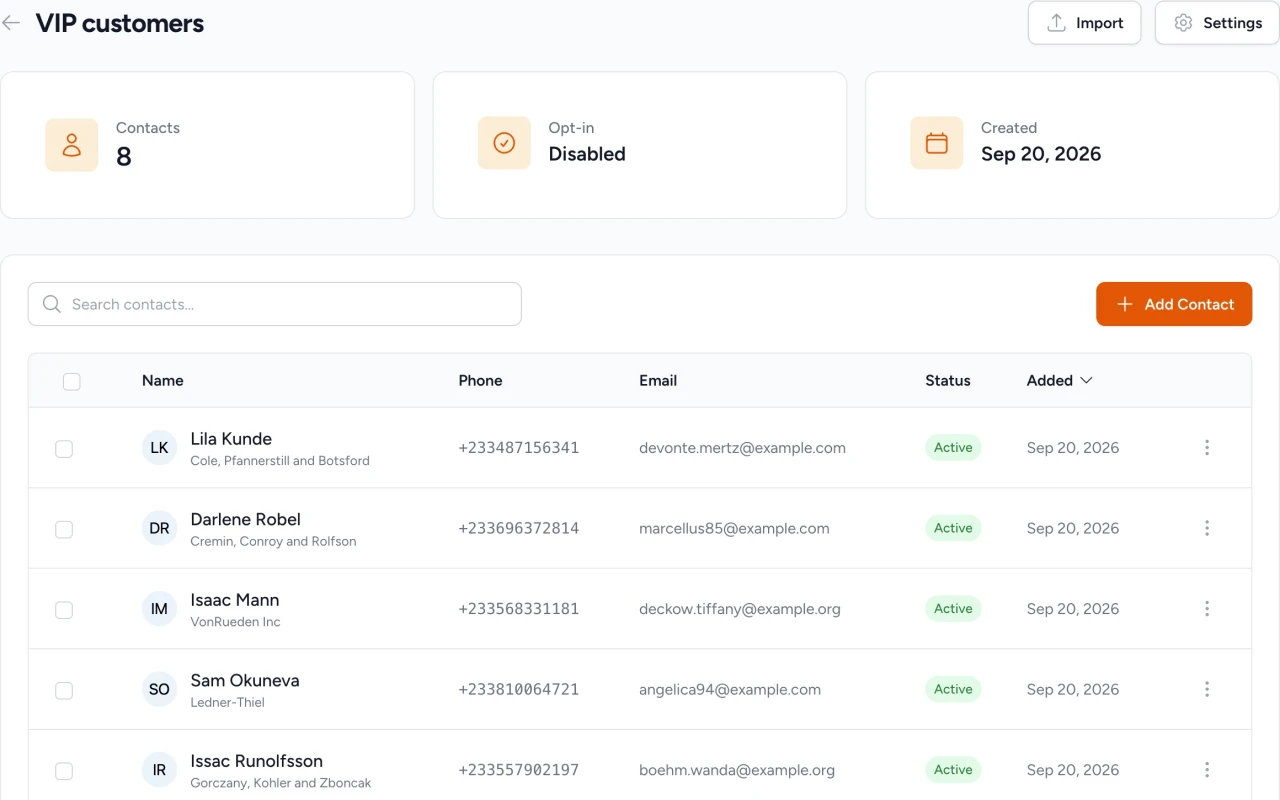Click the Email column header
This screenshot has height=800, width=1280.
click(x=658, y=380)
